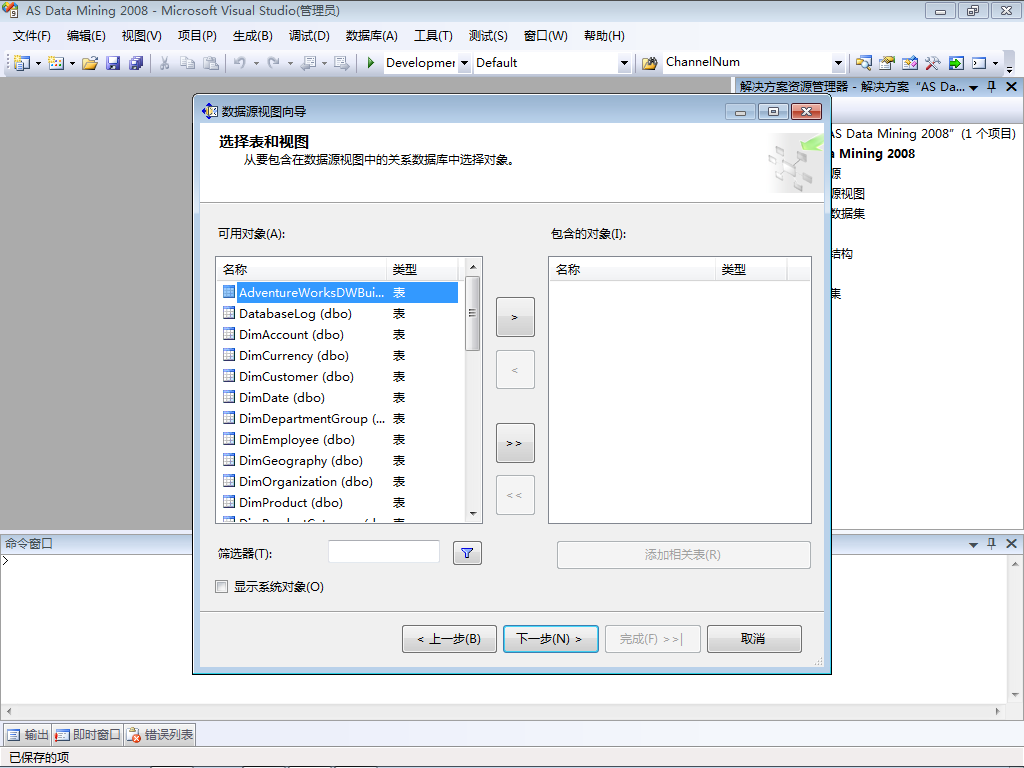1024x768 pixels.
Task: Pin the Solution Explorer panel
Action: [x=991, y=86]
